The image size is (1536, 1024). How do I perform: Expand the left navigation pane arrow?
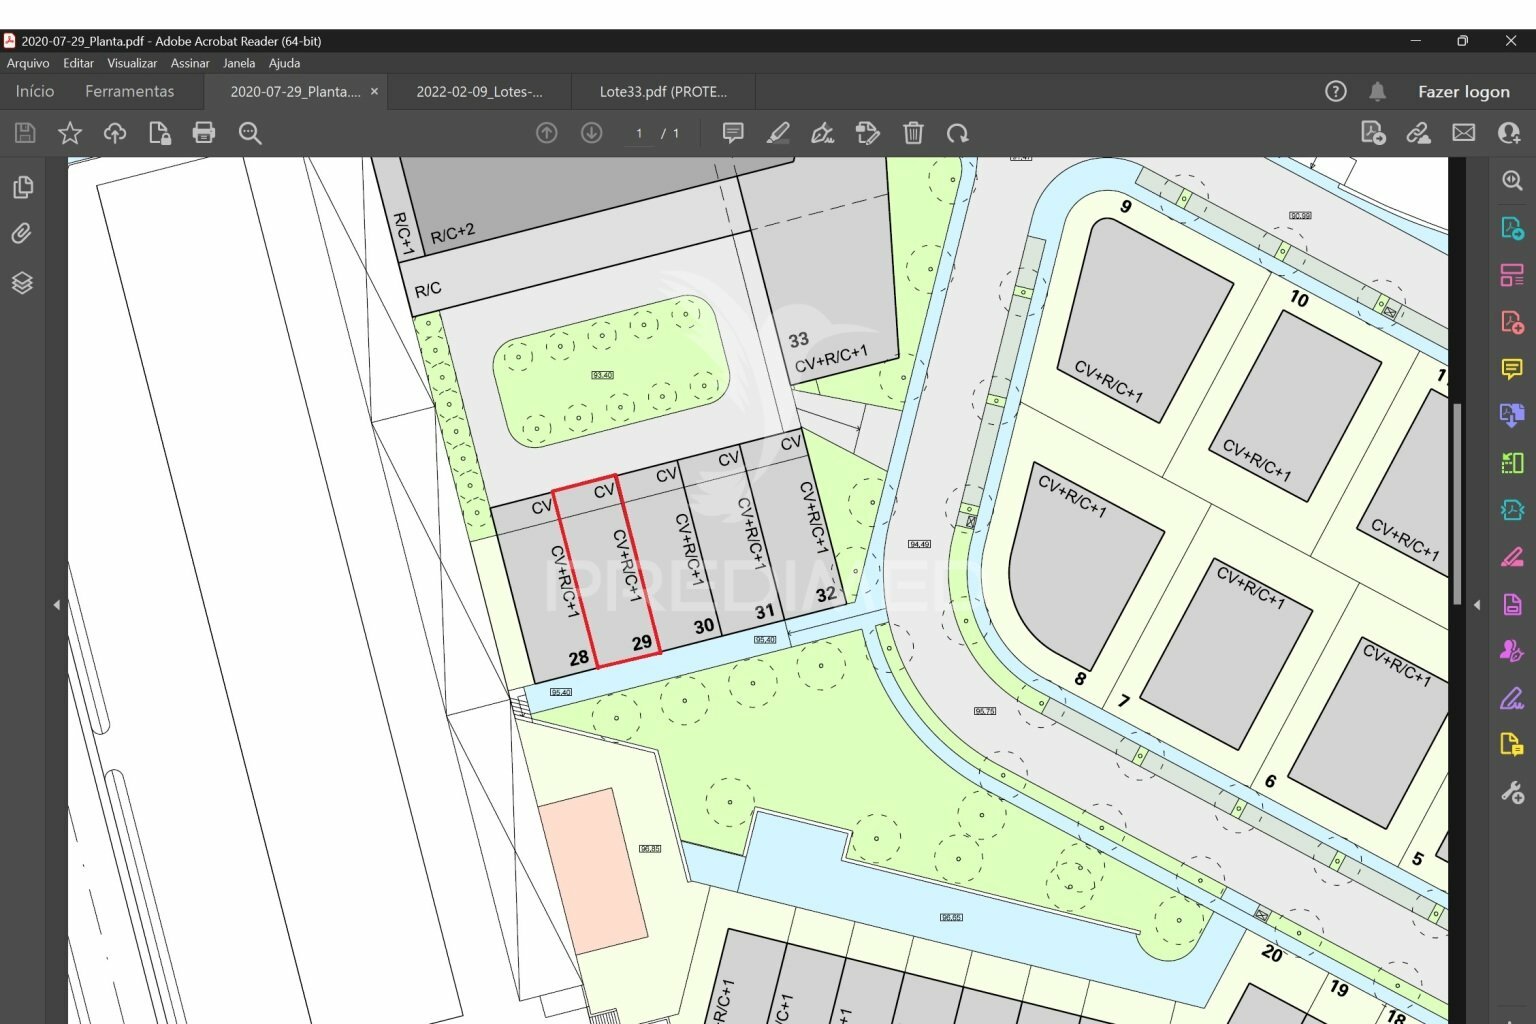[57, 605]
